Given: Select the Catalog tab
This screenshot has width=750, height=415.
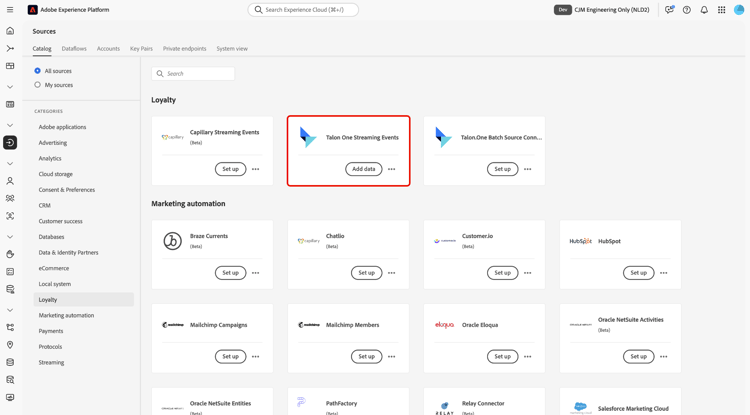Looking at the screenshot, I should [42, 48].
